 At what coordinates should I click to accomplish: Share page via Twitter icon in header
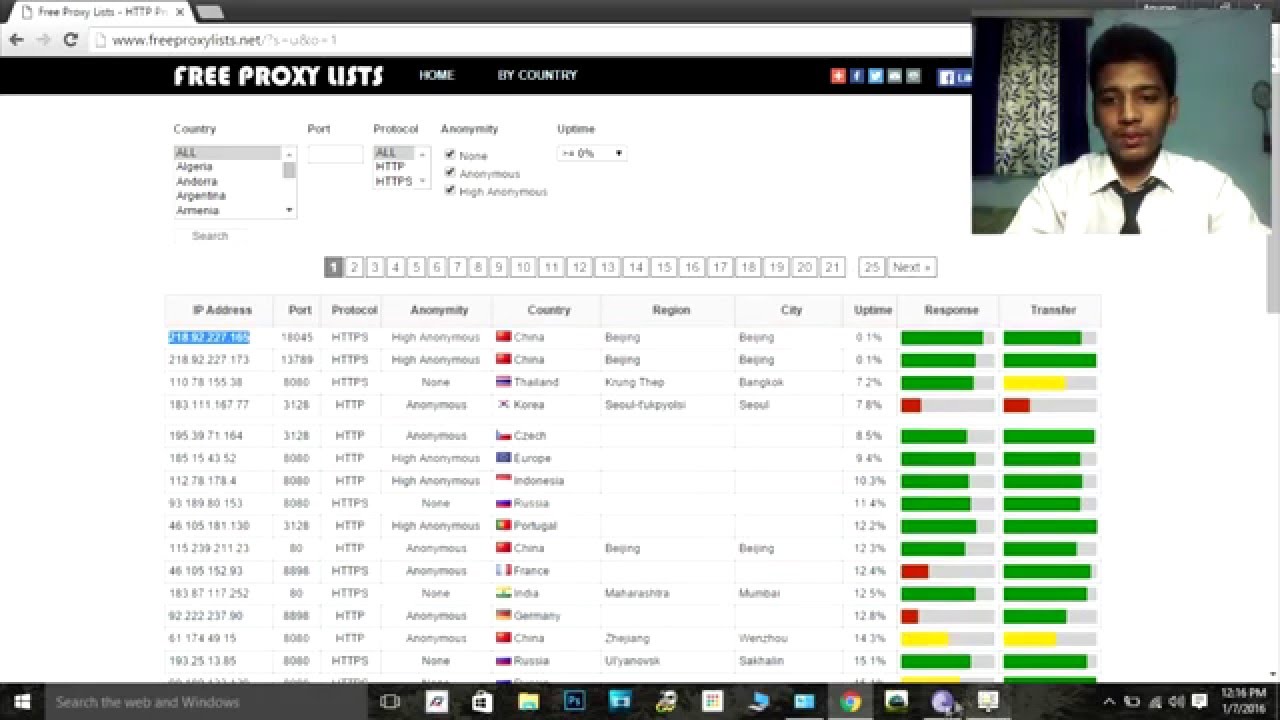click(876, 76)
